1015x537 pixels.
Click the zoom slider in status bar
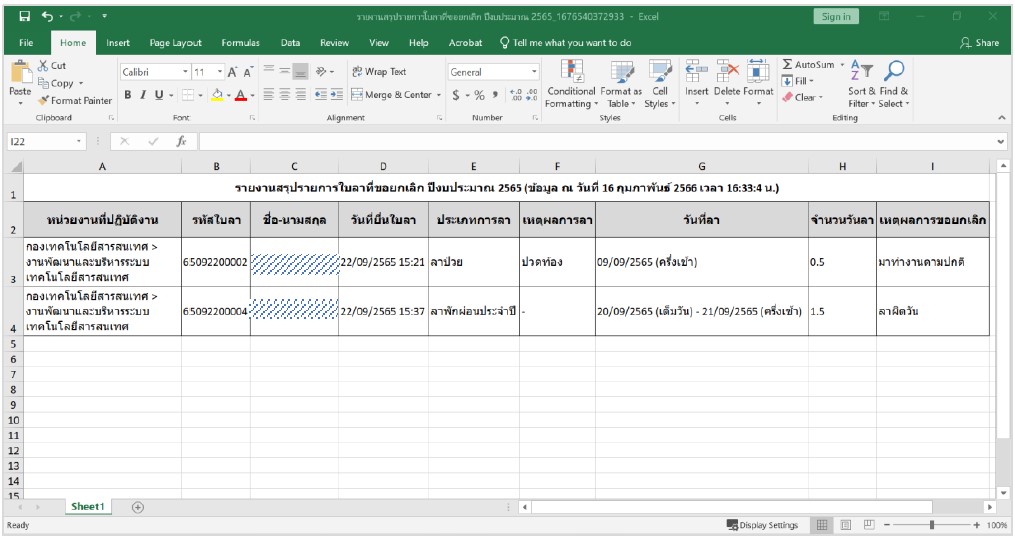pyautogui.click(x=932, y=525)
